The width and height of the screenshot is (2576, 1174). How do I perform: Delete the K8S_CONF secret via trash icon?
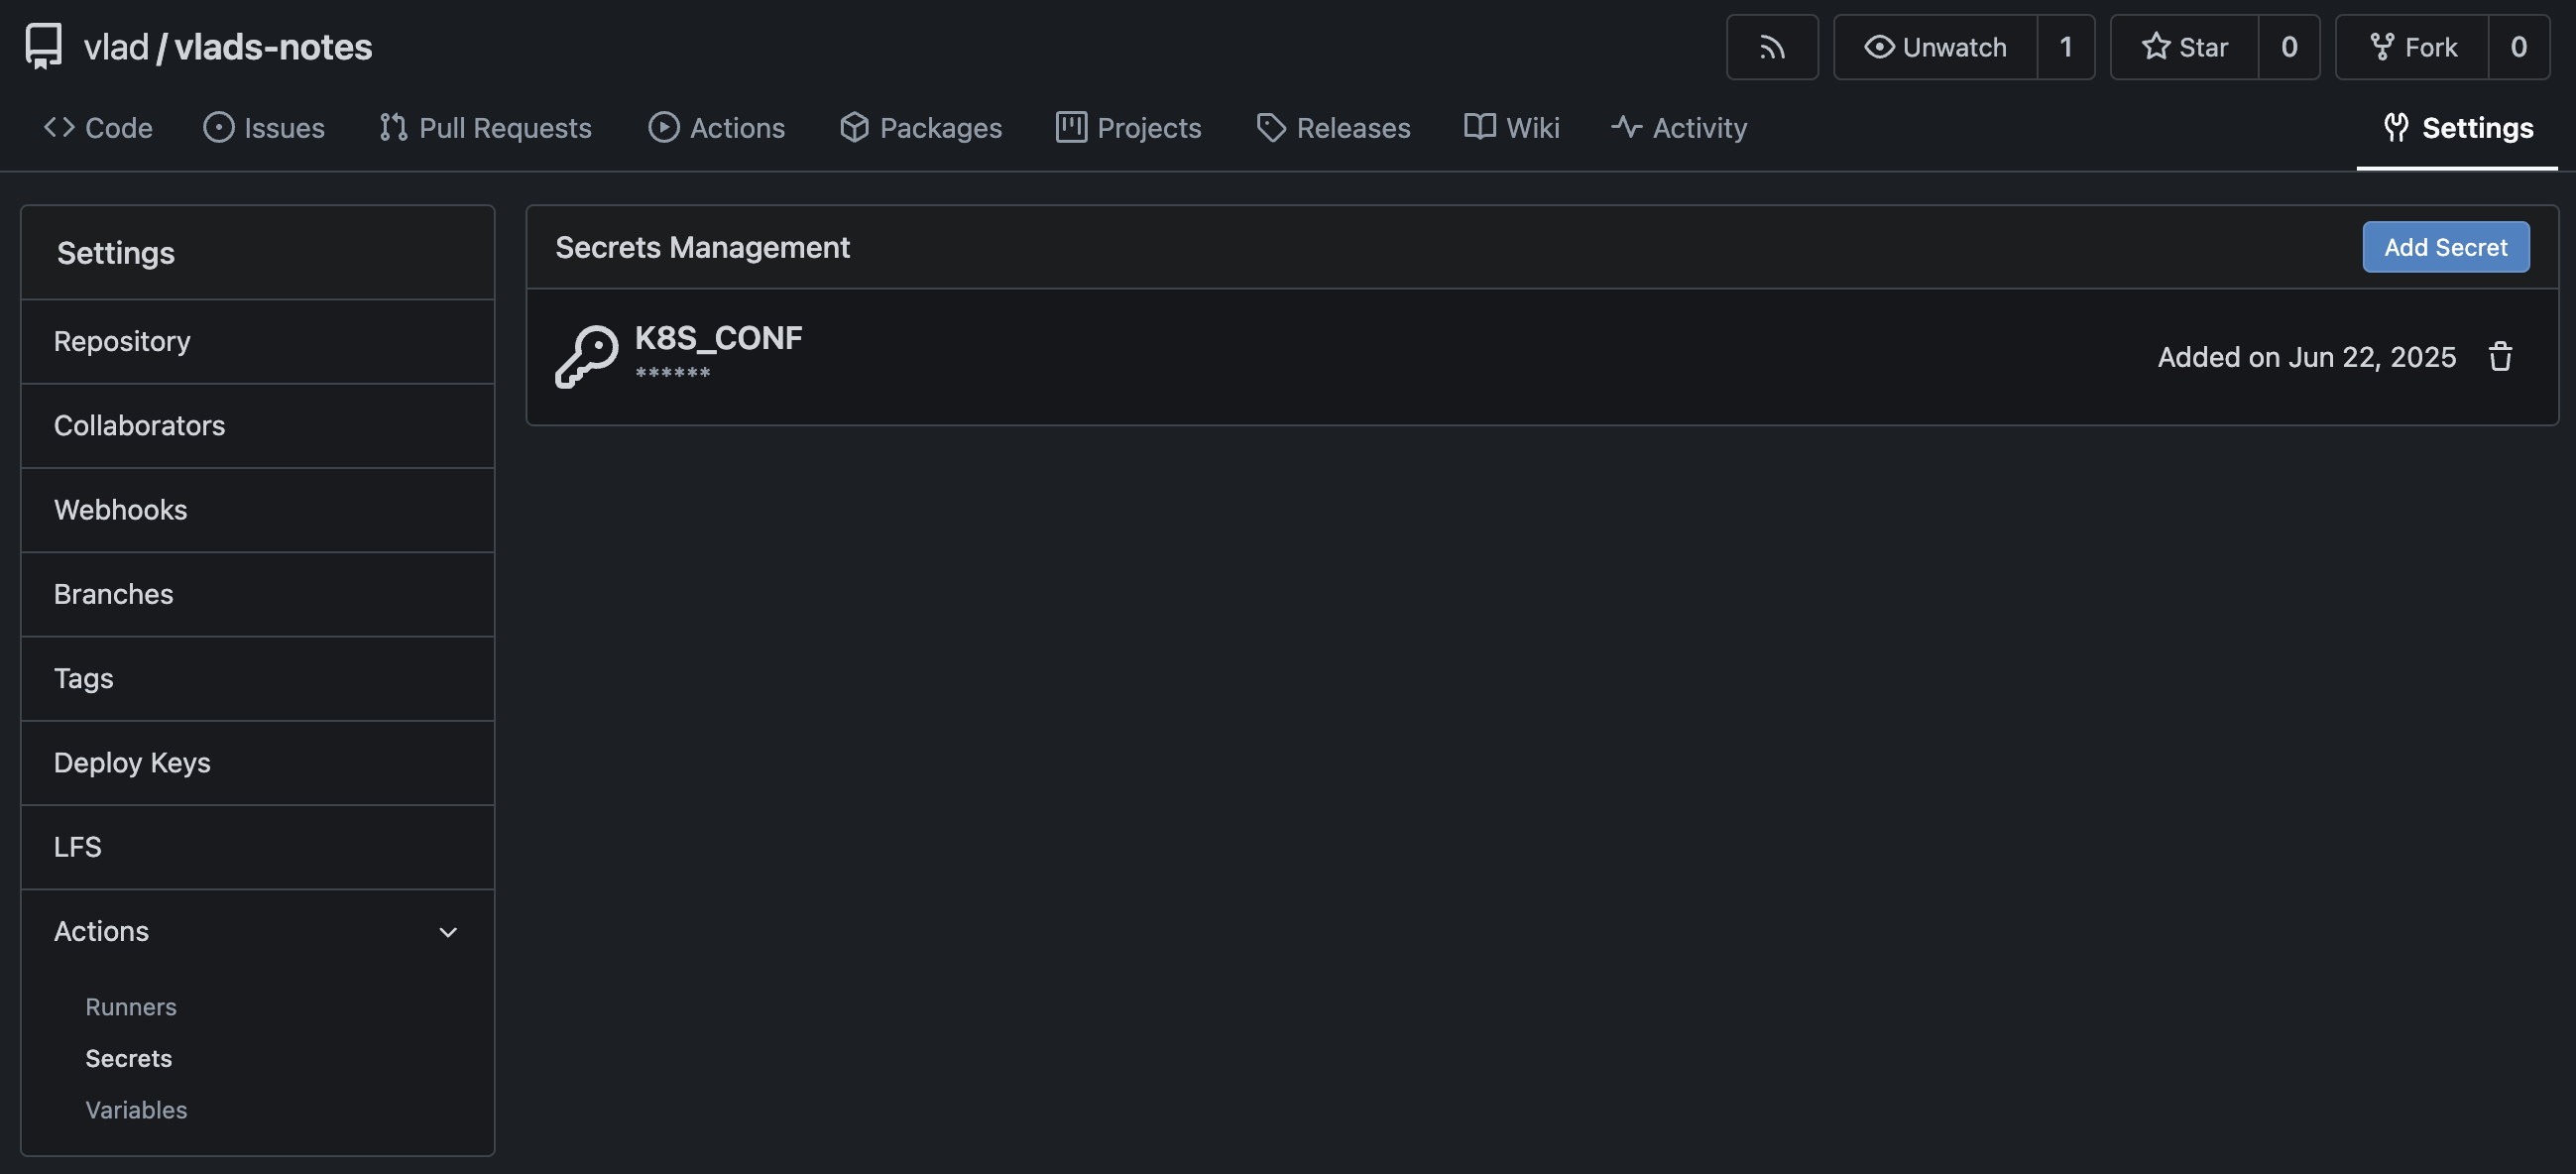point(2500,357)
